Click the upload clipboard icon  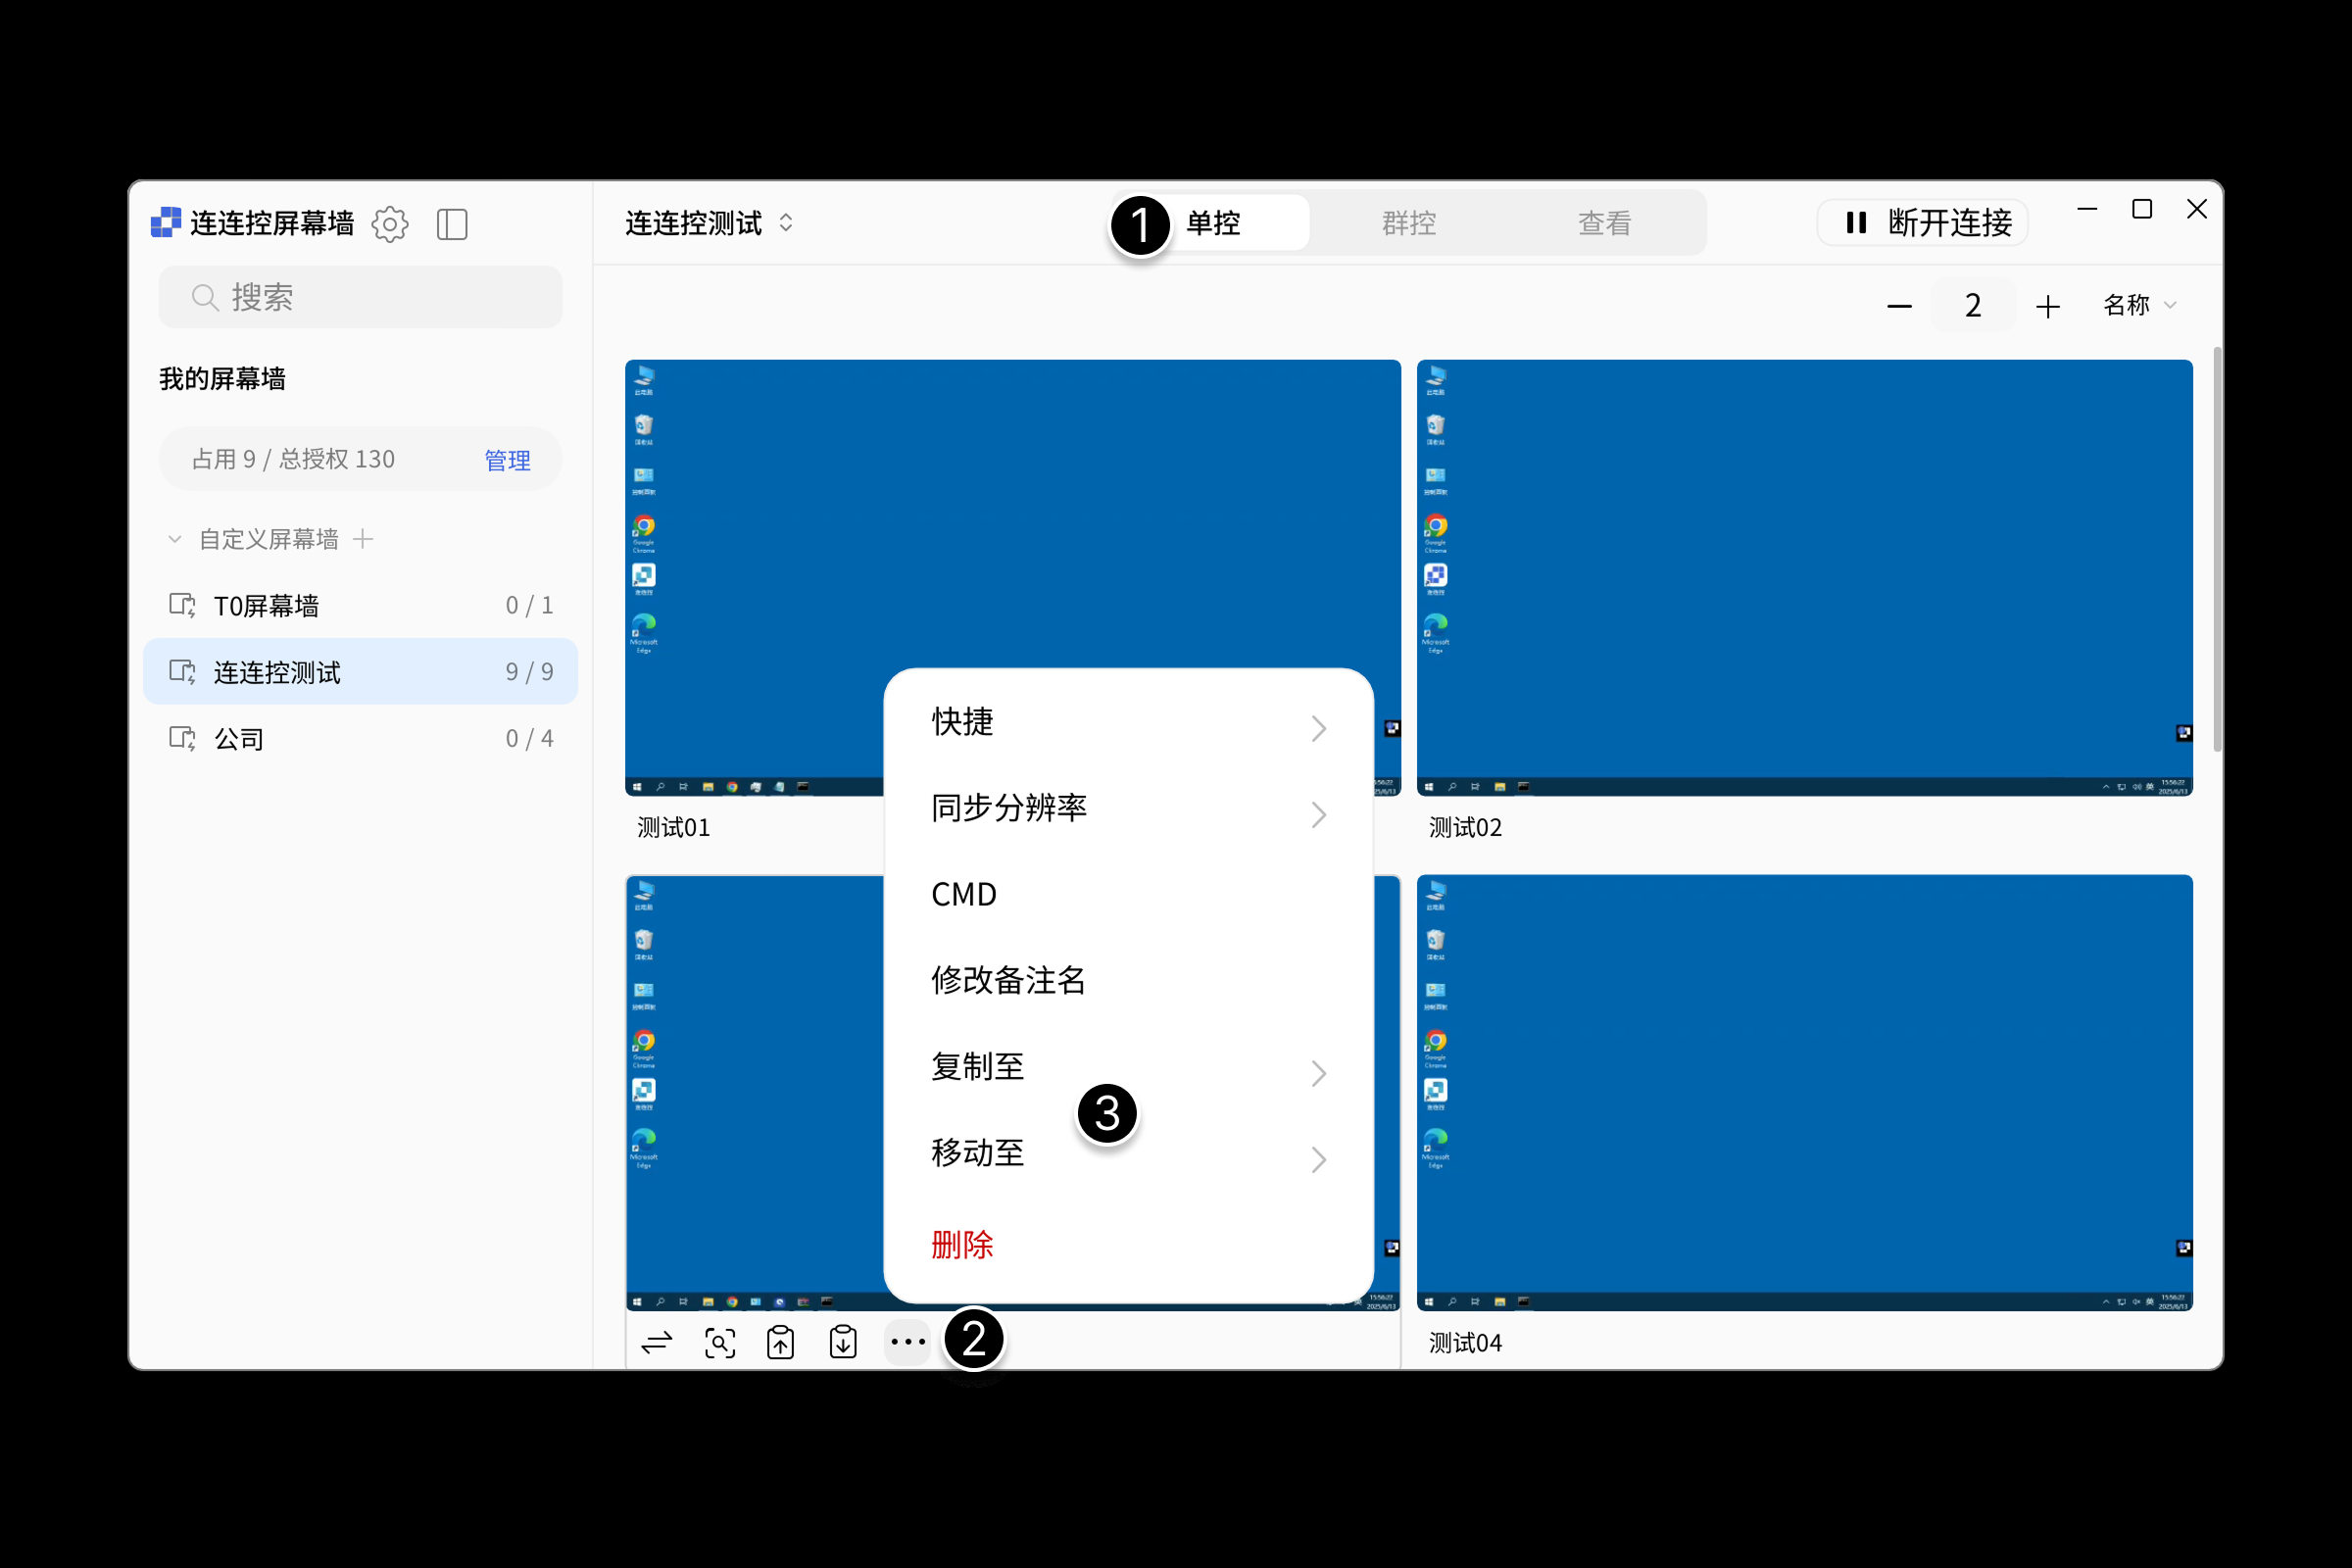[x=781, y=1342]
